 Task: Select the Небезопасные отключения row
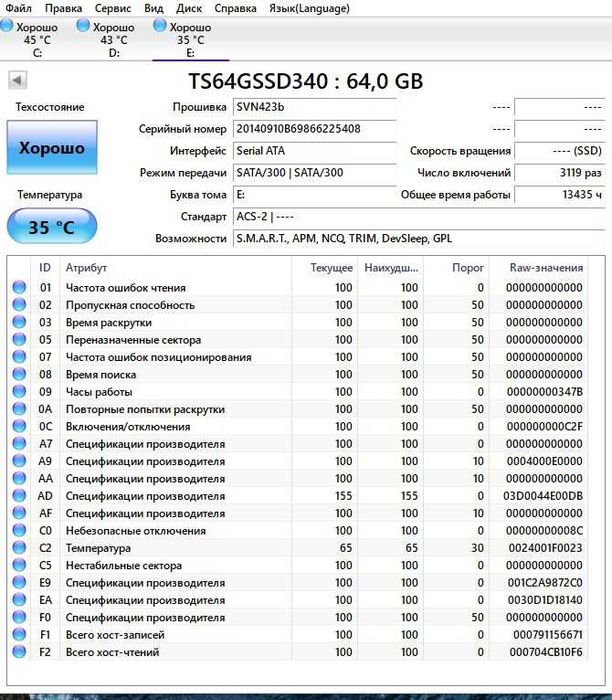point(298,530)
